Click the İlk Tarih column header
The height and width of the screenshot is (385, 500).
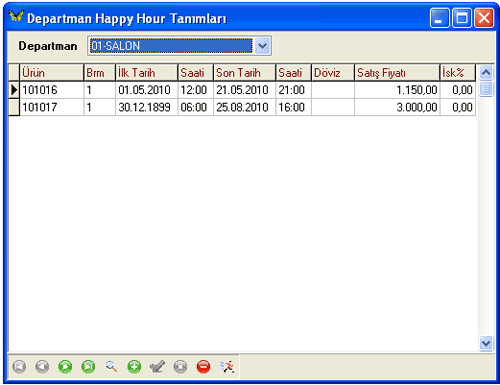tap(147, 73)
